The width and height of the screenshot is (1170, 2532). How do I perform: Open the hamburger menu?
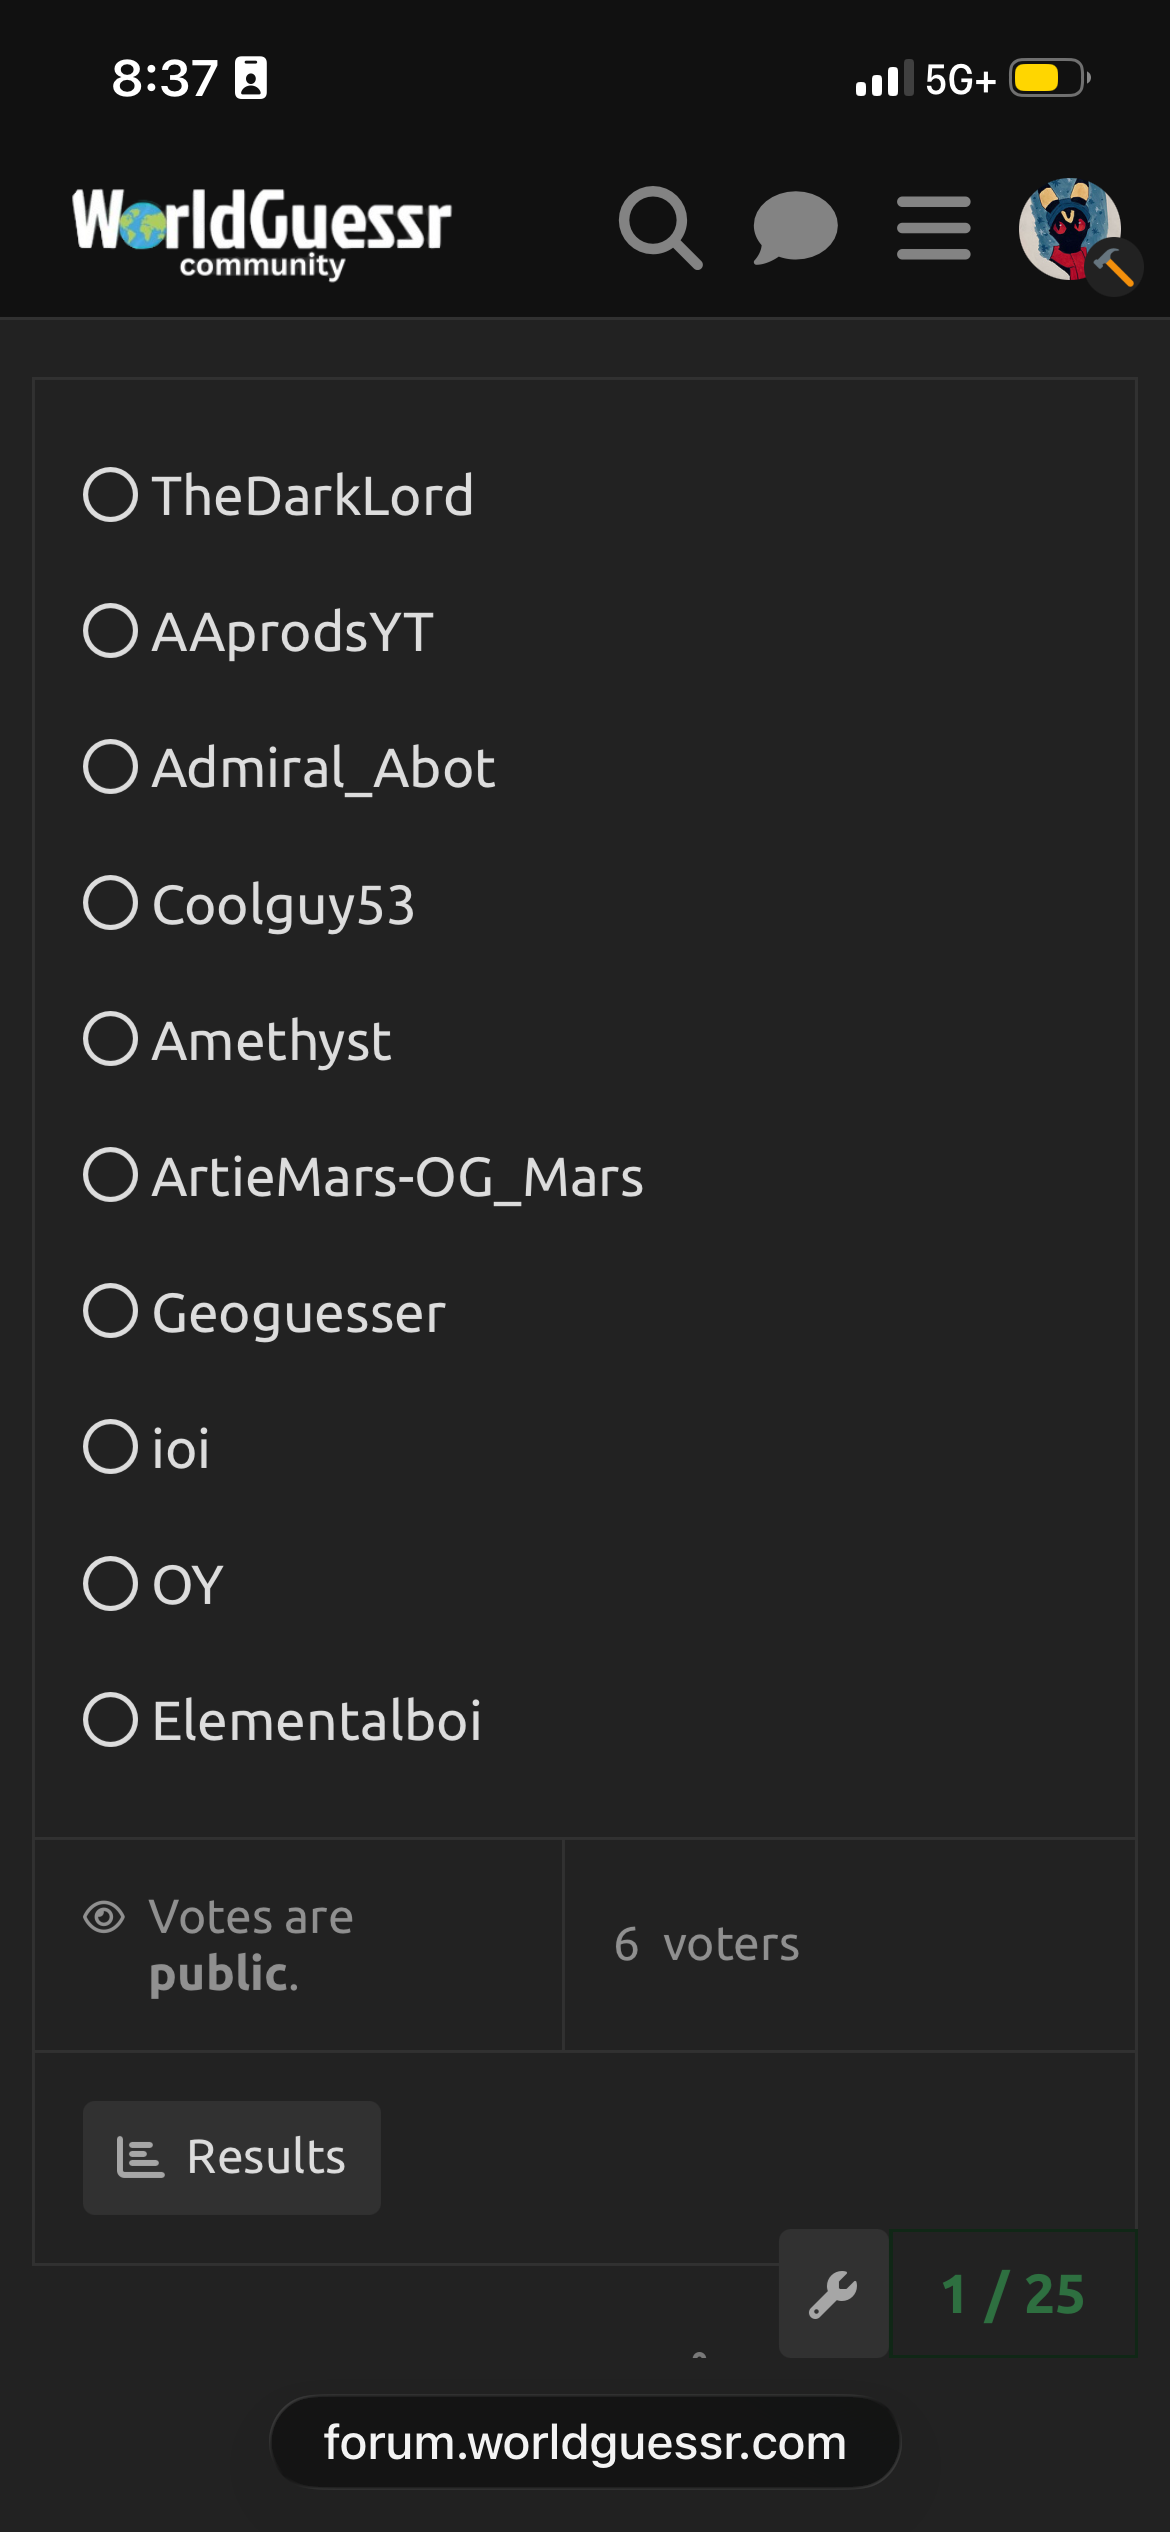pyautogui.click(x=933, y=228)
